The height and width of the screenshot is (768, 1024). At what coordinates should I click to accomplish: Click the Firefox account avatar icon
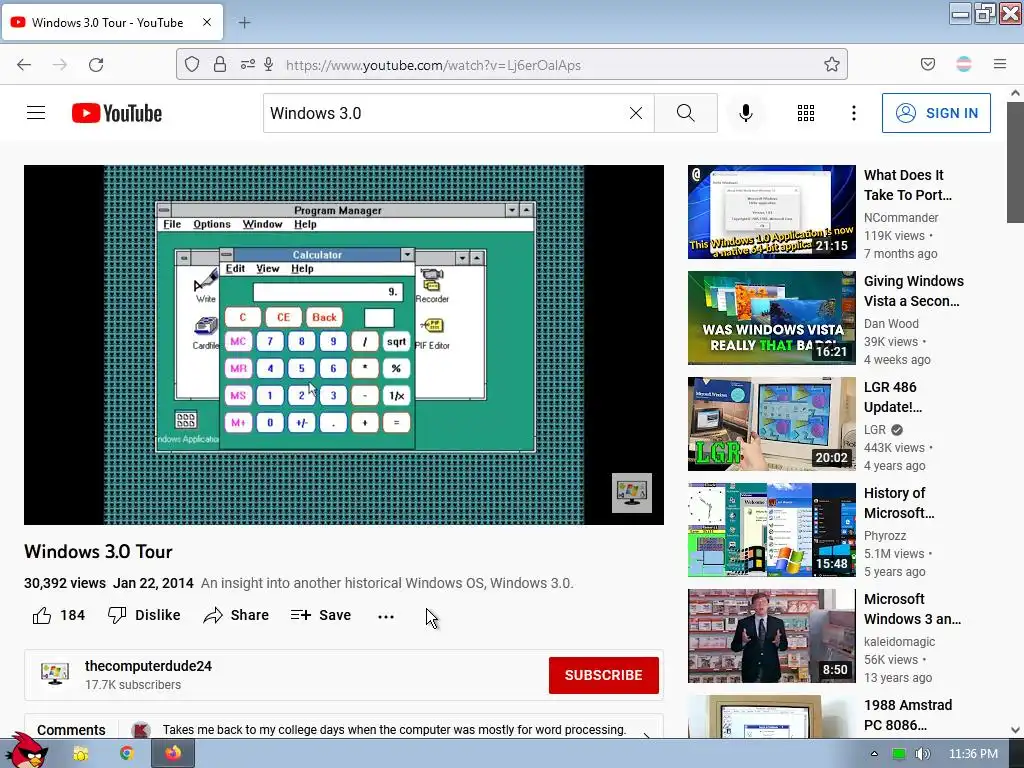click(964, 64)
